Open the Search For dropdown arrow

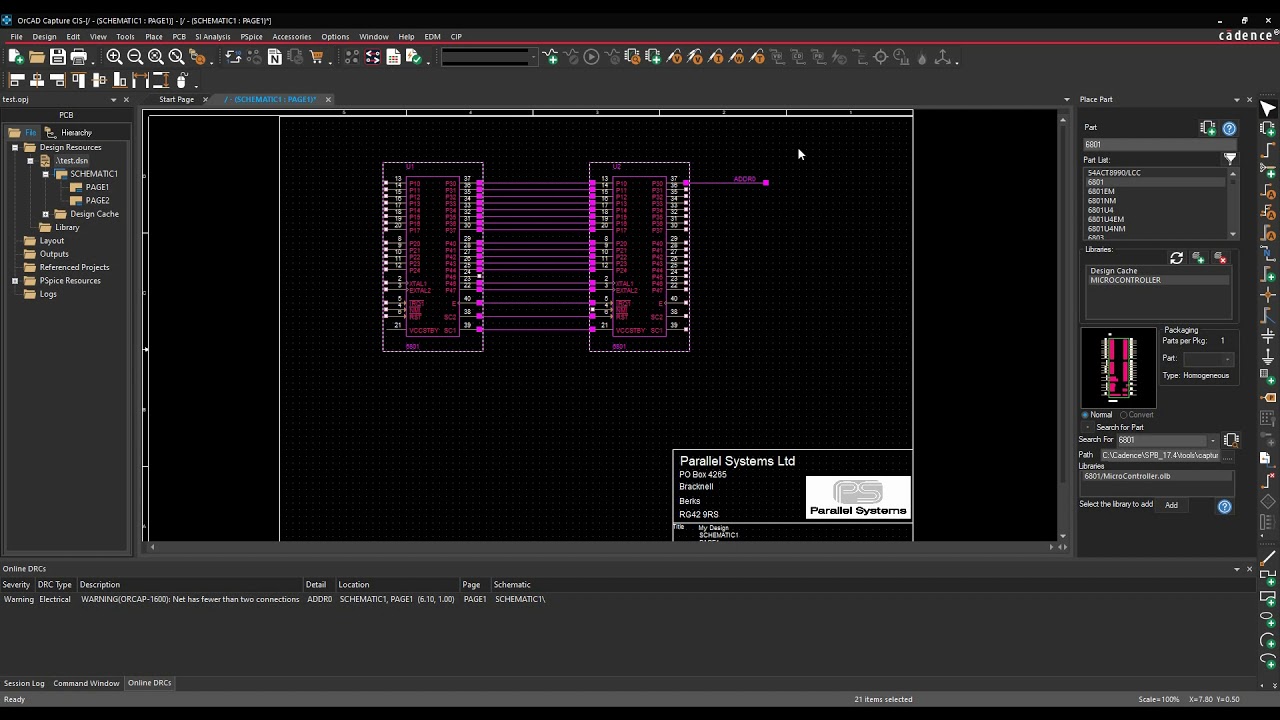tap(1213, 440)
